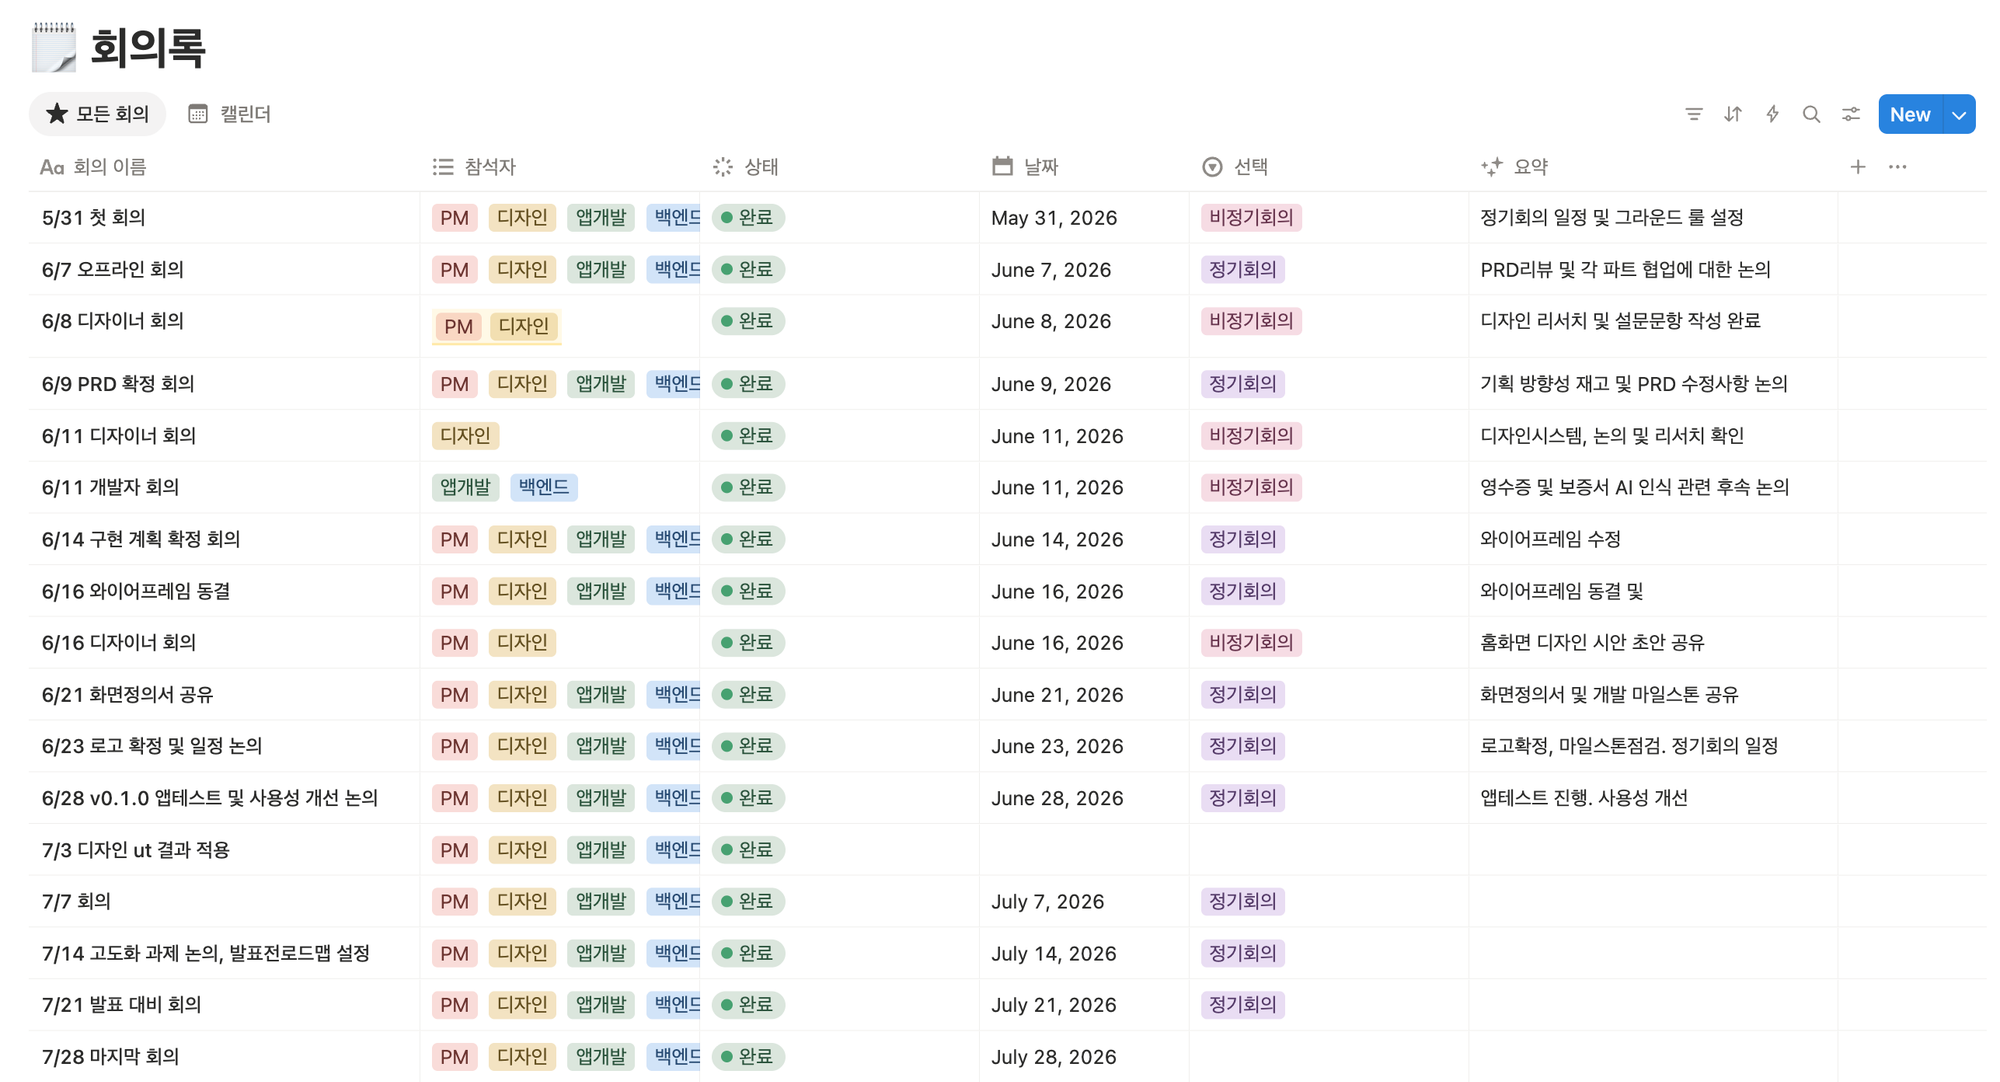Open 6/16 와이어프레임 동결 meeting
Image resolution: width=2000 pixels, height=1082 pixels.
point(136,591)
